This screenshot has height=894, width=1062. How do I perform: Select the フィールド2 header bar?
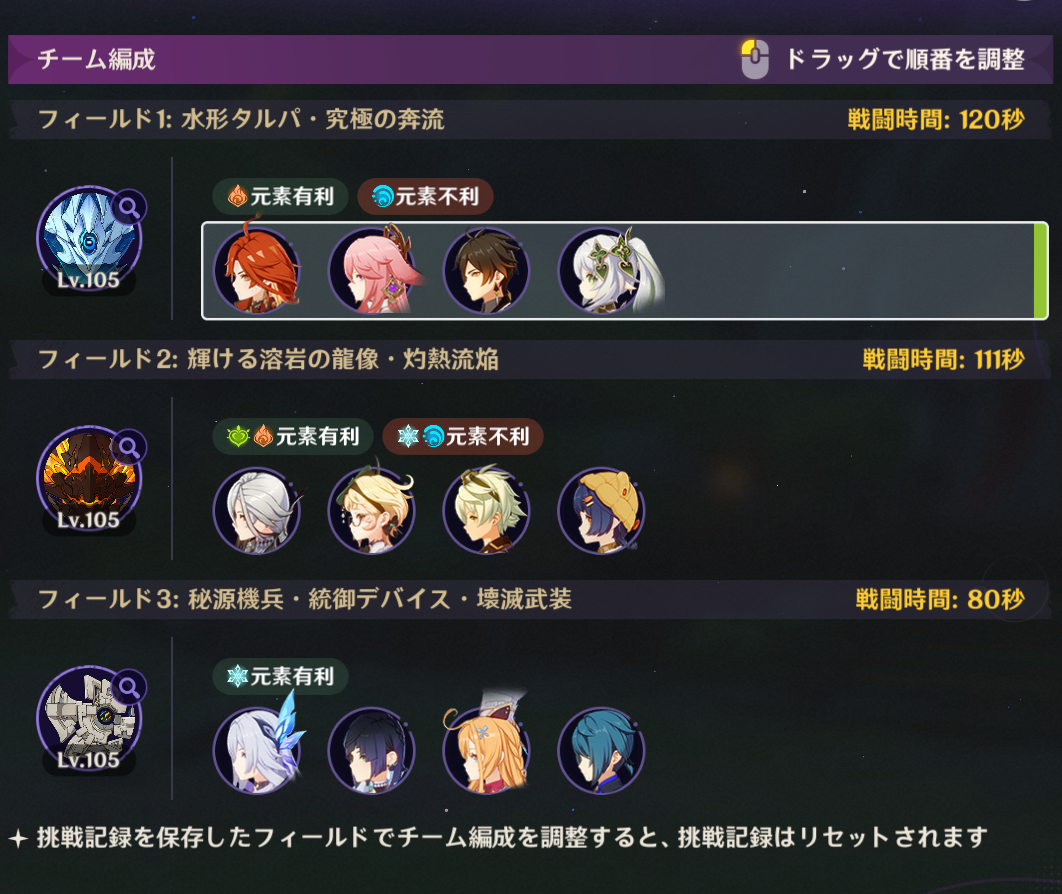point(530,359)
